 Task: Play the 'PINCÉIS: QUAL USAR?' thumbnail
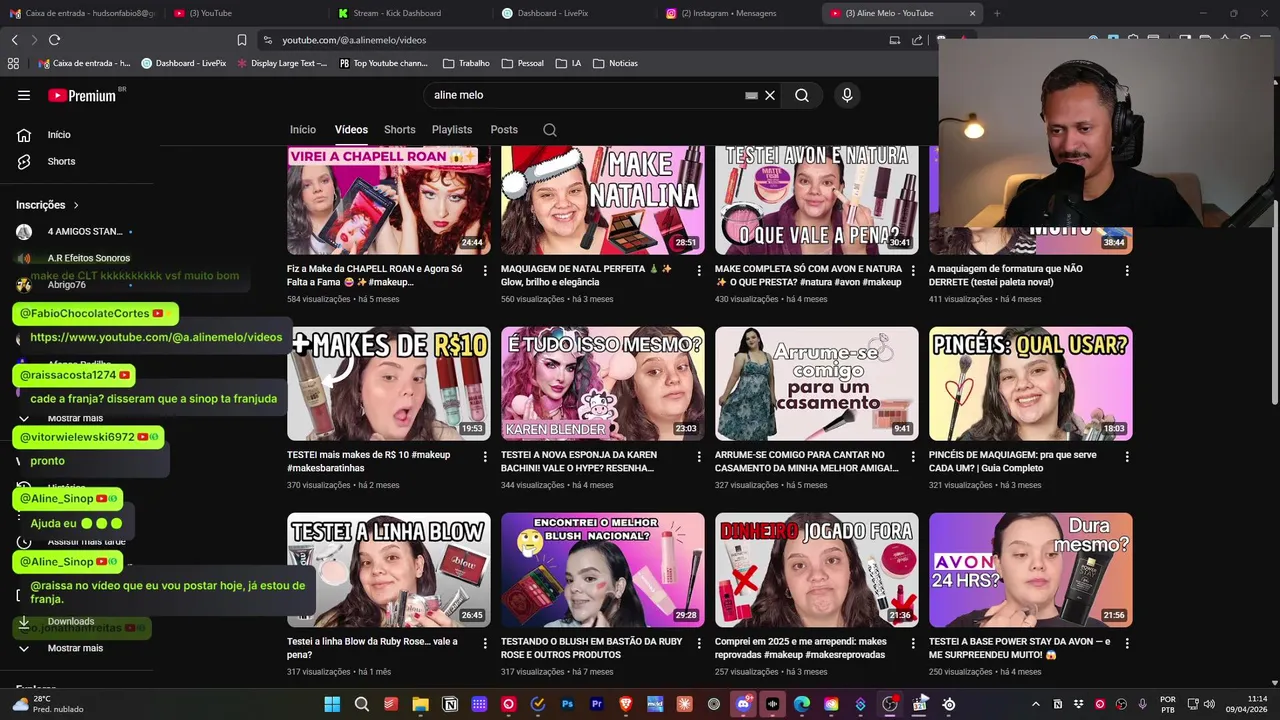(x=1031, y=384)
